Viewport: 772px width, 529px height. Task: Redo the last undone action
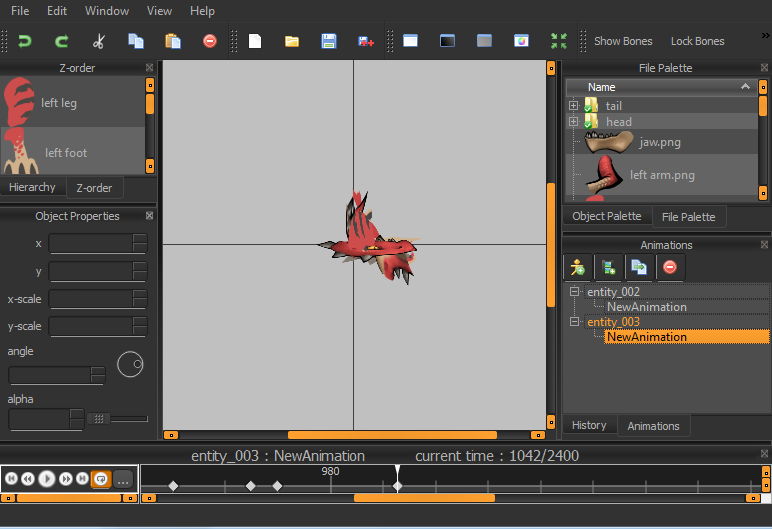click(62, 41)
